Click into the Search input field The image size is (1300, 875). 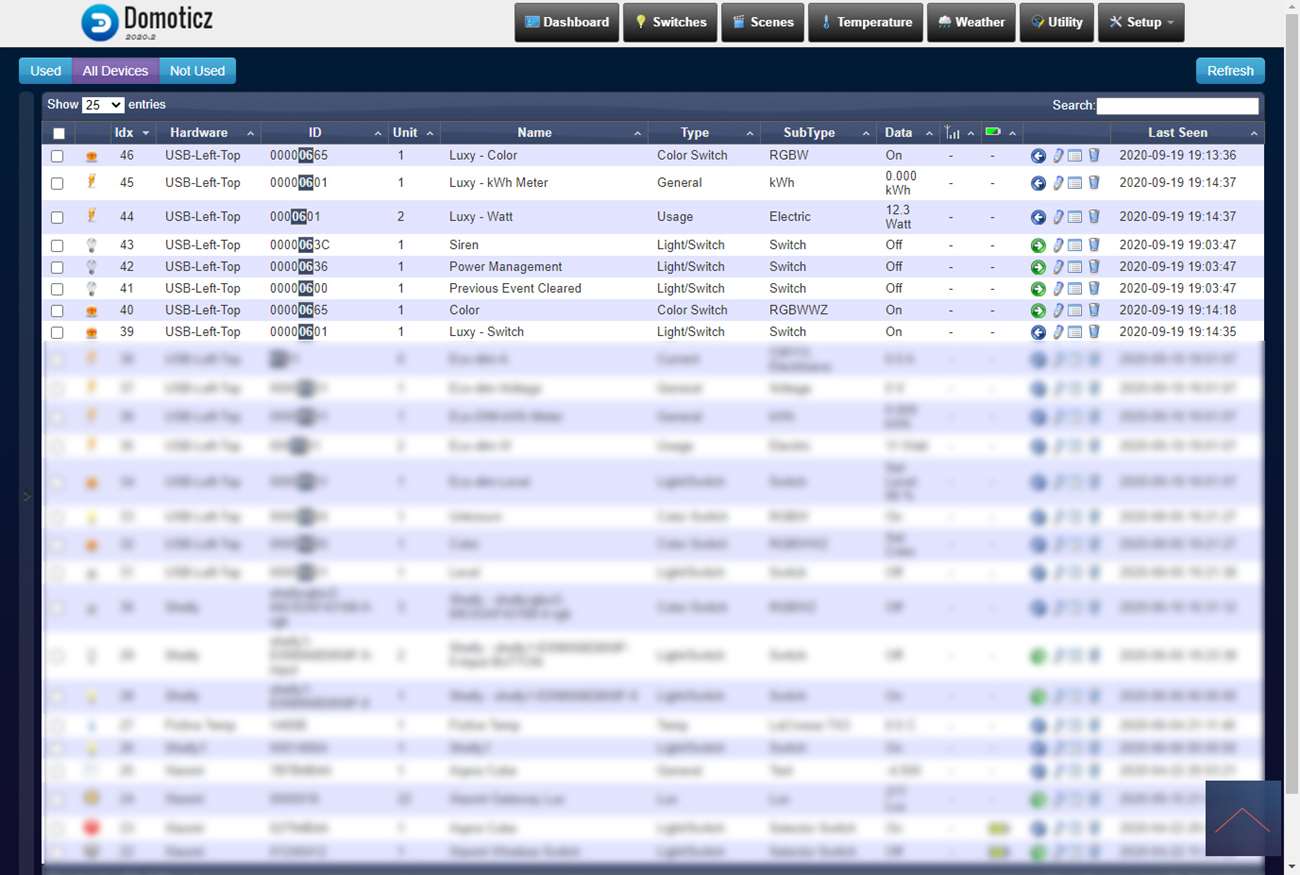1177,106
